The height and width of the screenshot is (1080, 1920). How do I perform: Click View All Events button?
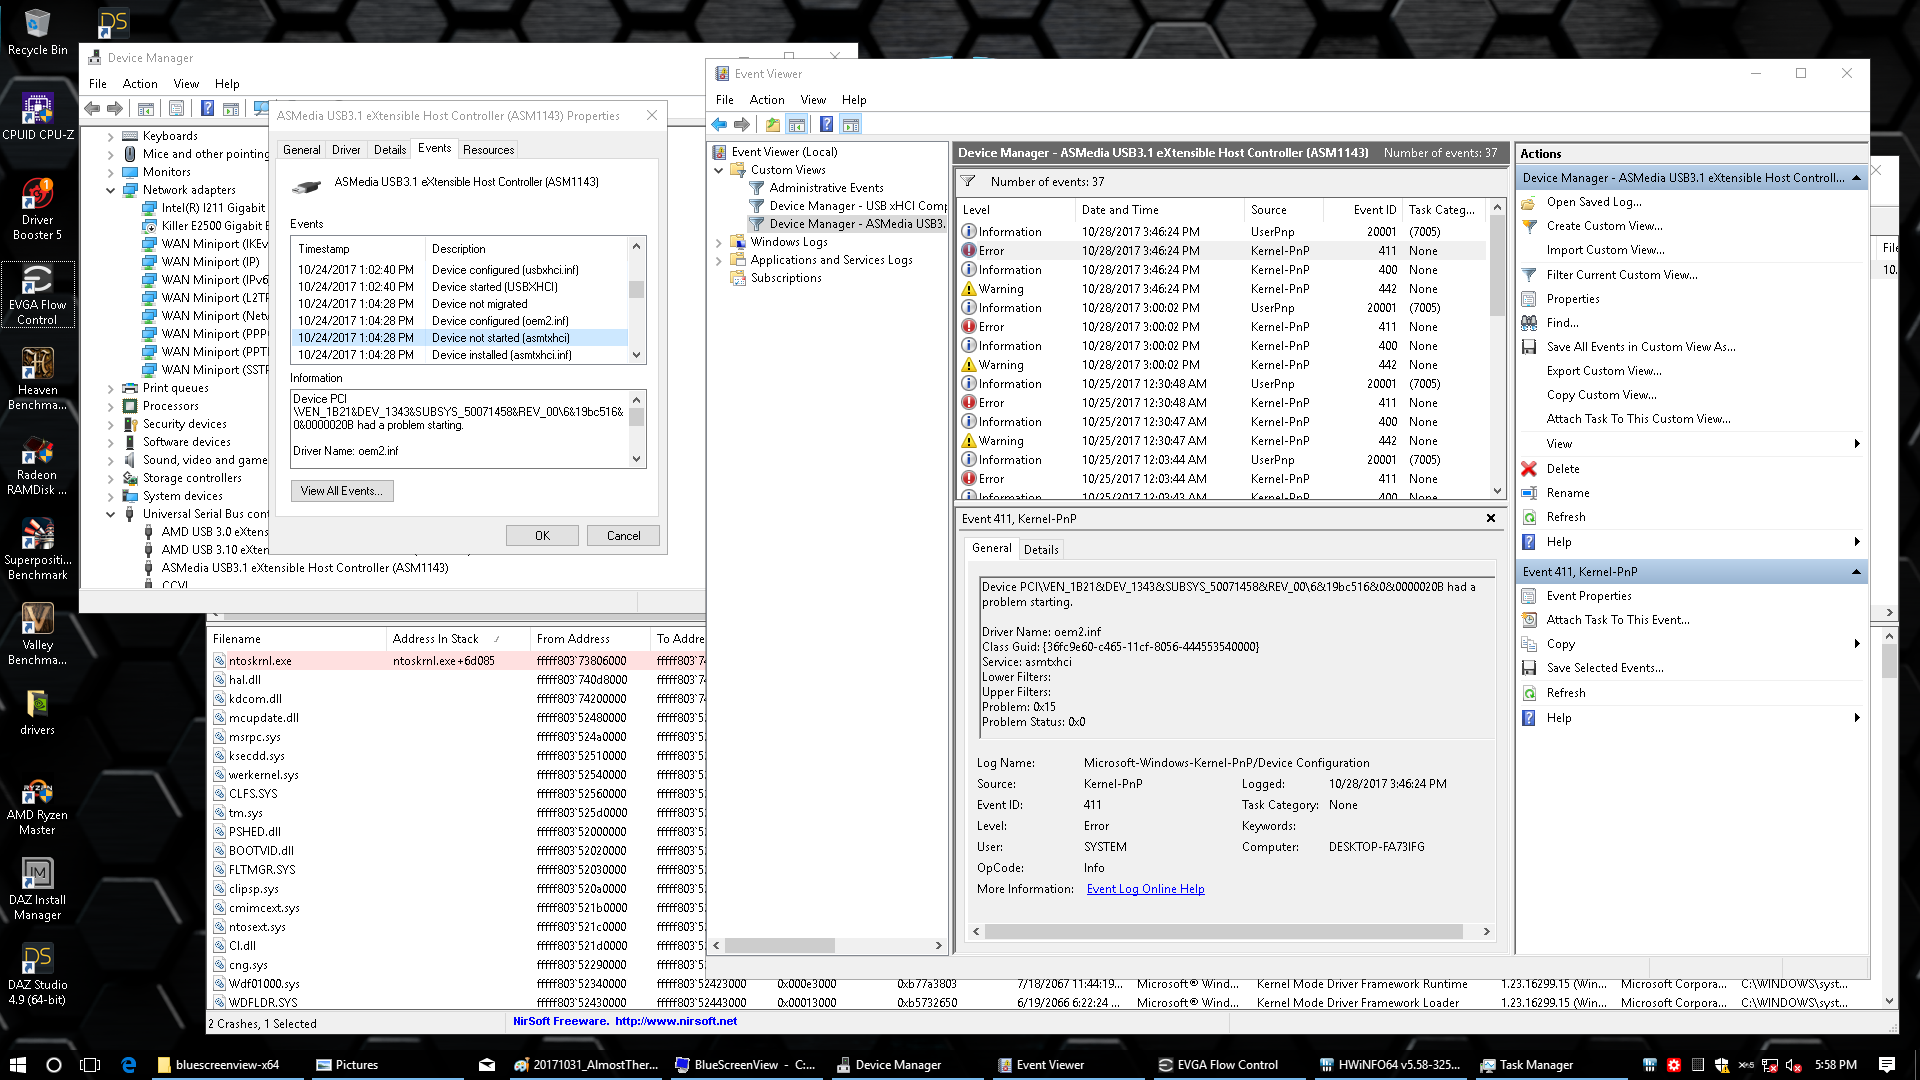pos(341,491)
